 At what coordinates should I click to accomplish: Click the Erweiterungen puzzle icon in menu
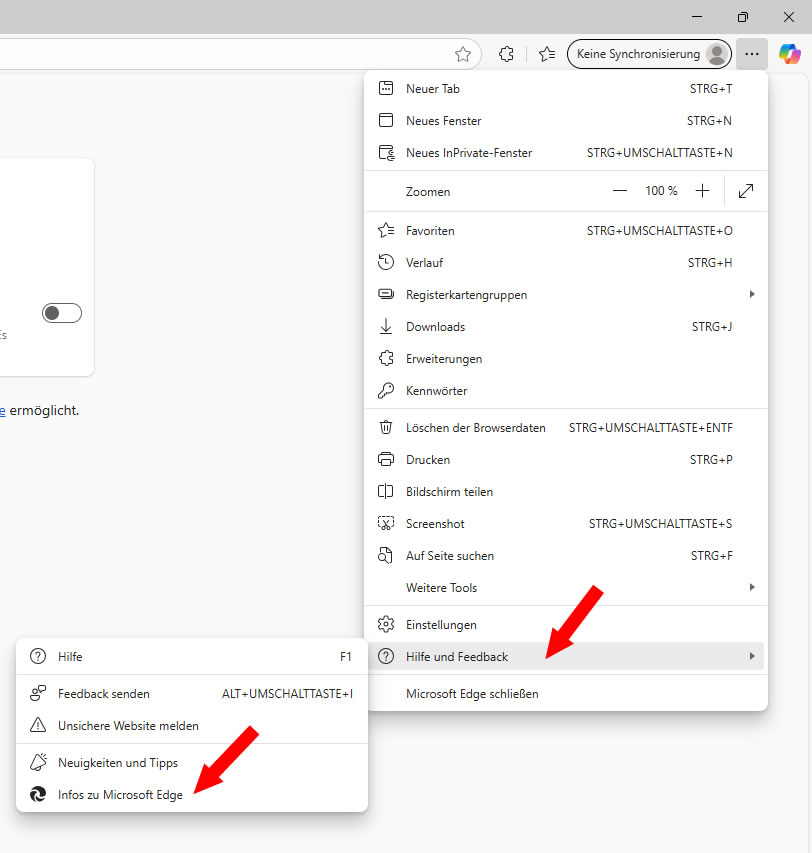(386, 358)
